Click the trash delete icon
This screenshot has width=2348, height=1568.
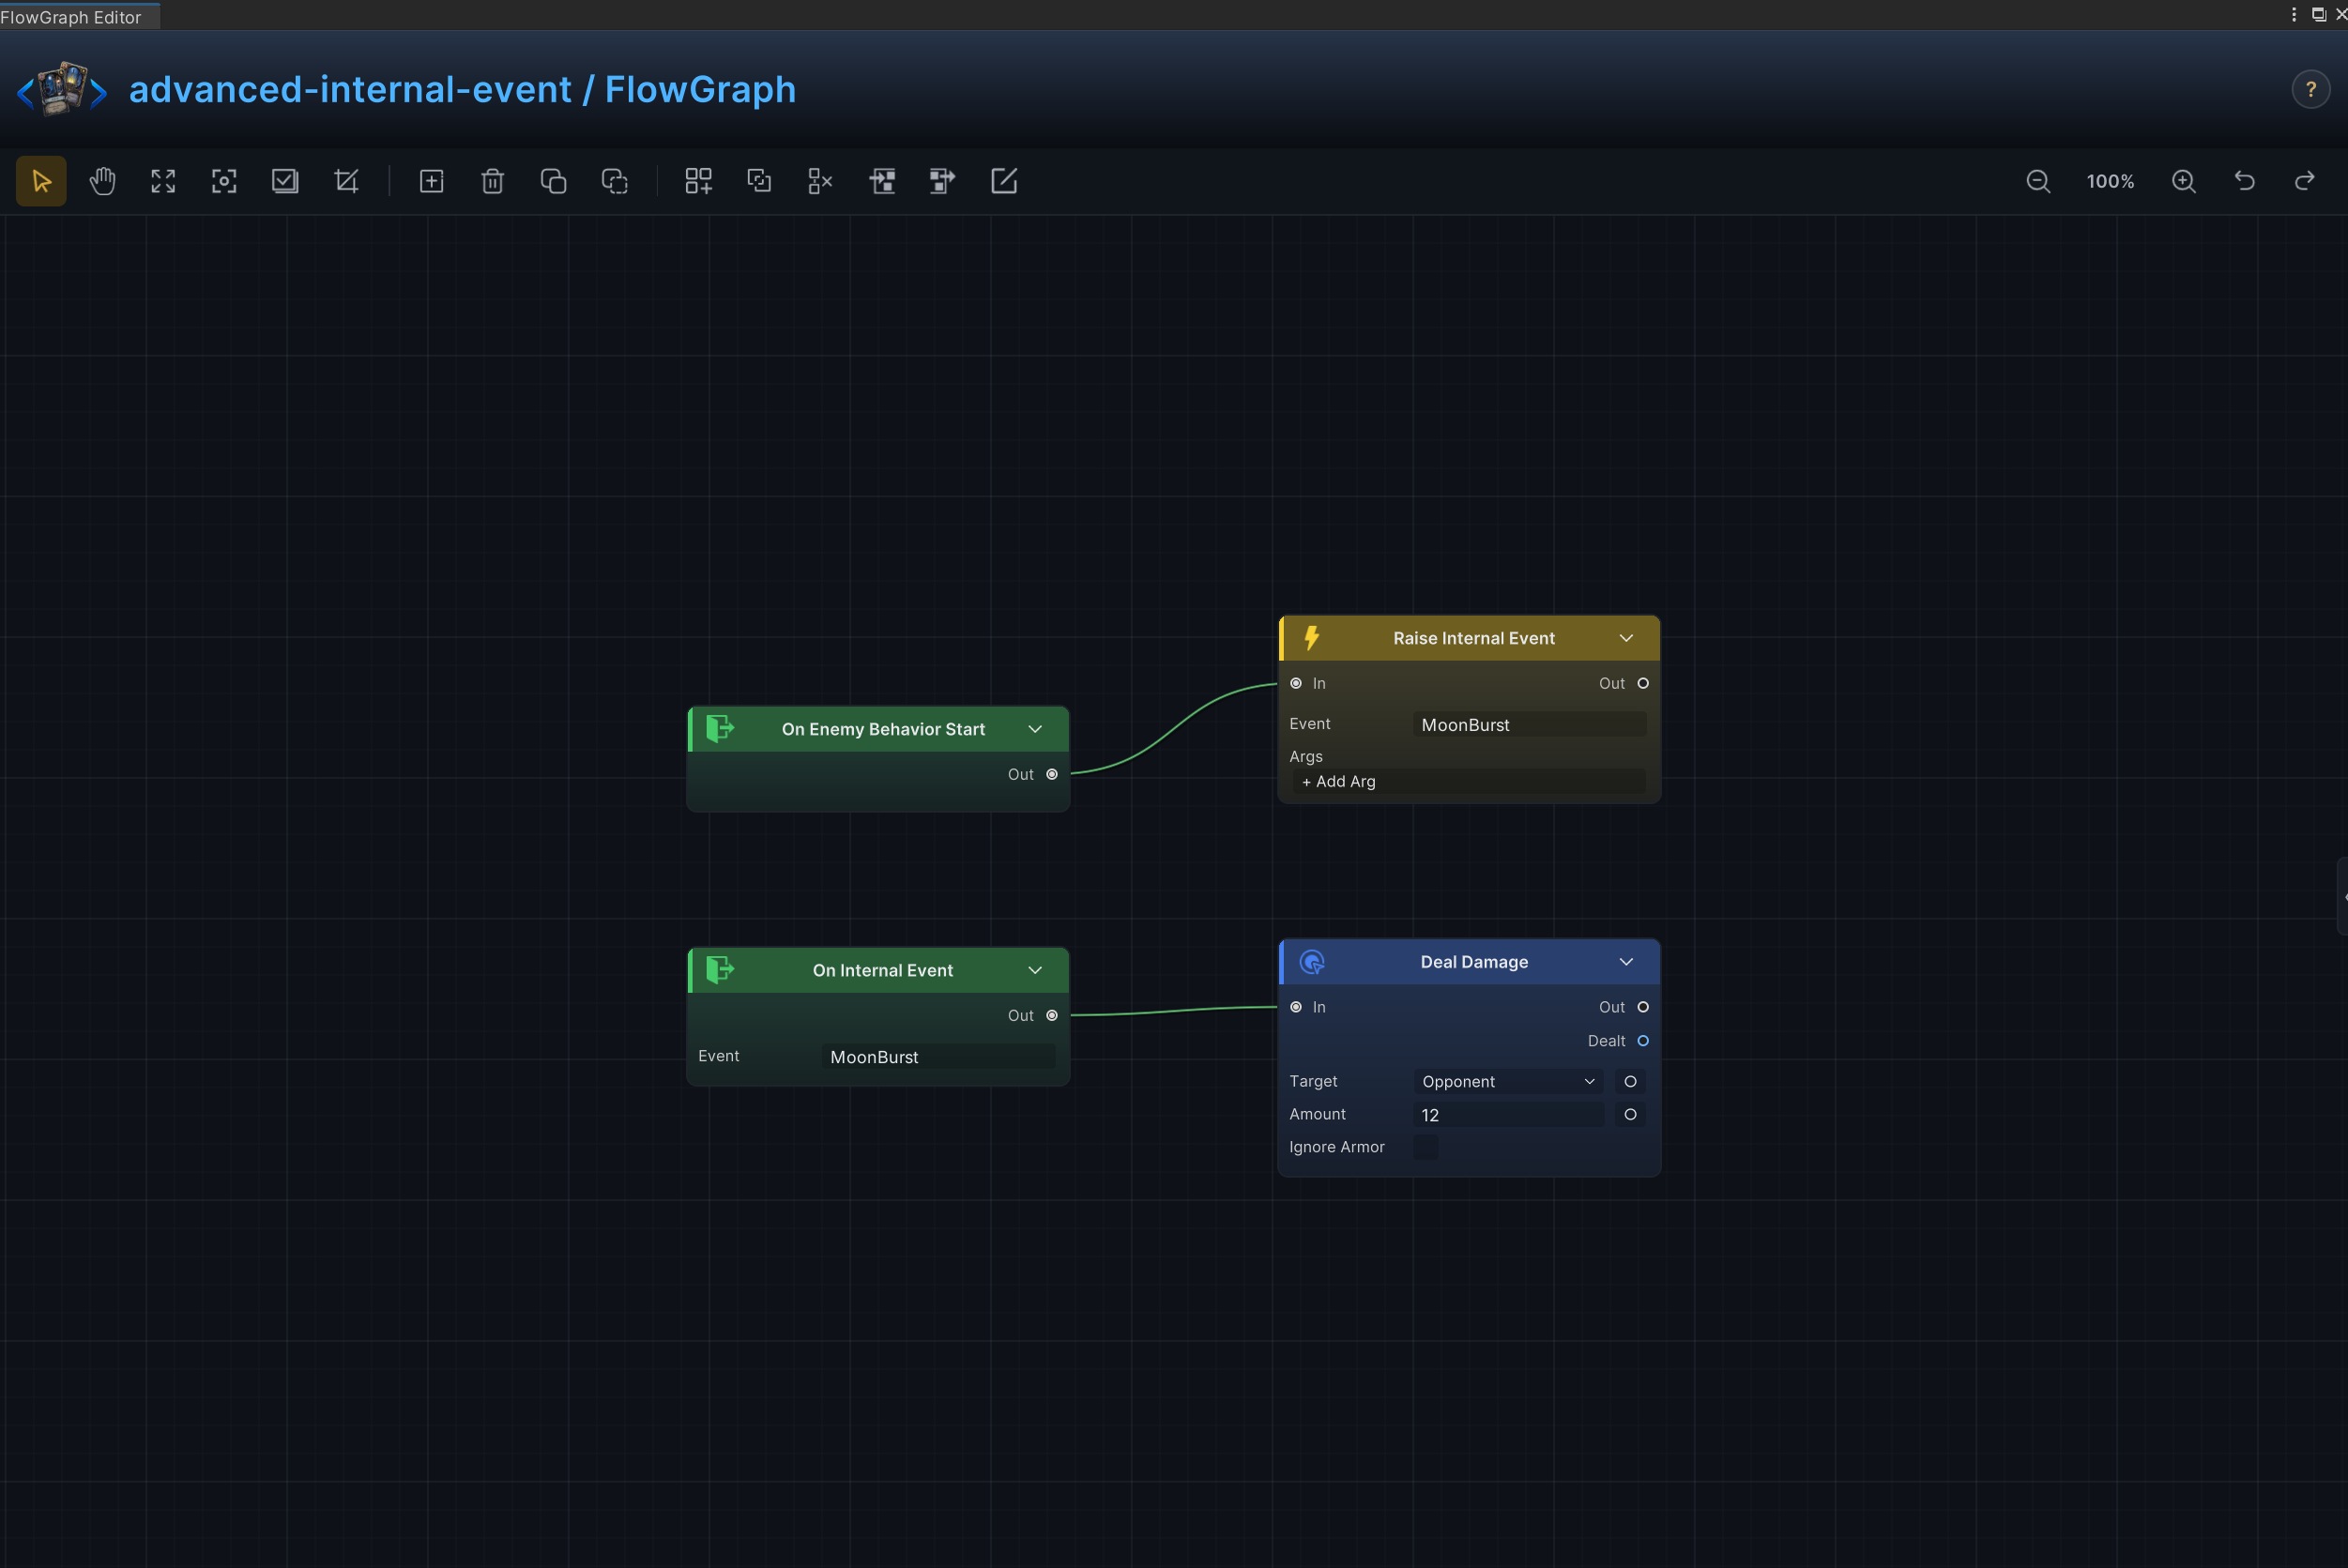(x=492, y=181)
